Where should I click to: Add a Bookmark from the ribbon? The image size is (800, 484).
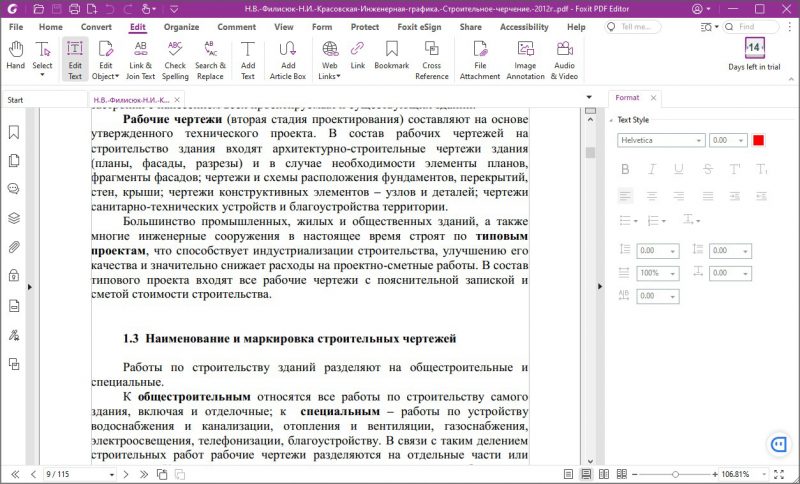[x=392, y=55]
